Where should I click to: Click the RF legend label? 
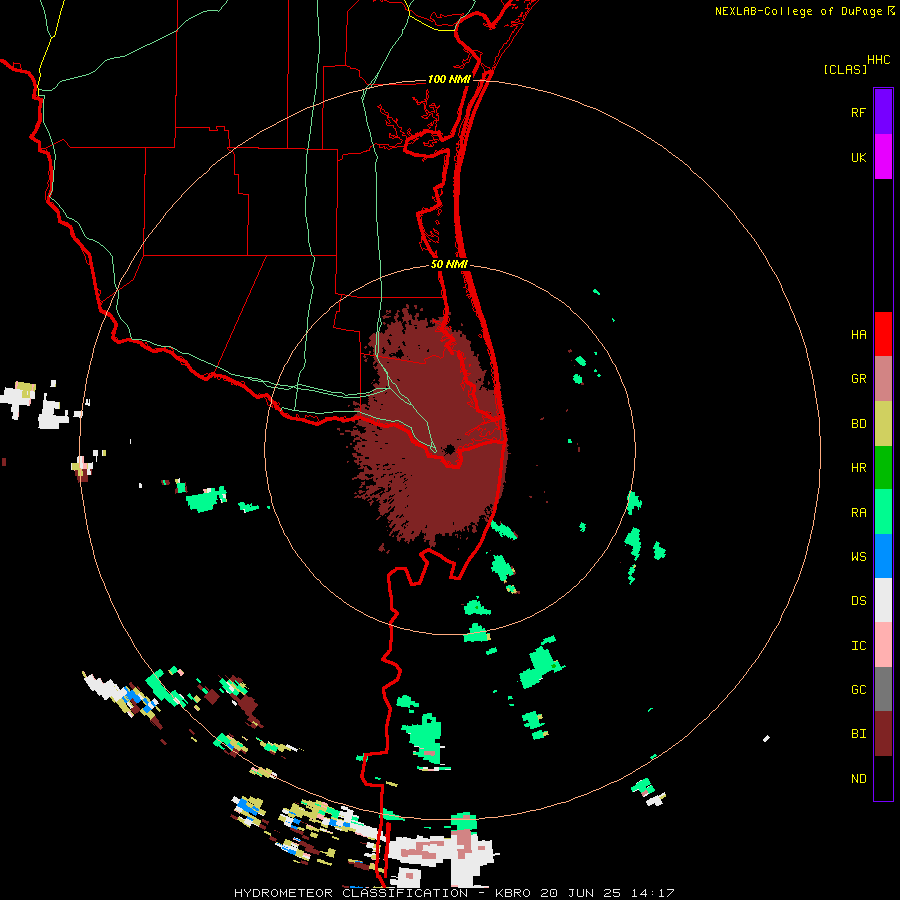click(859, 112)
